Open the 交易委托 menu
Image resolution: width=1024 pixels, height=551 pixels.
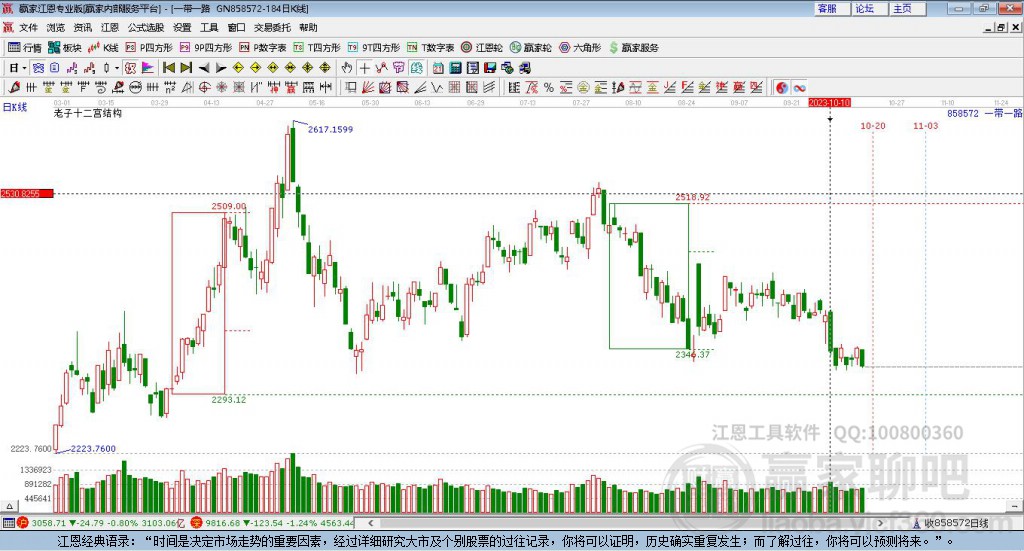click(x=272, y=27)
